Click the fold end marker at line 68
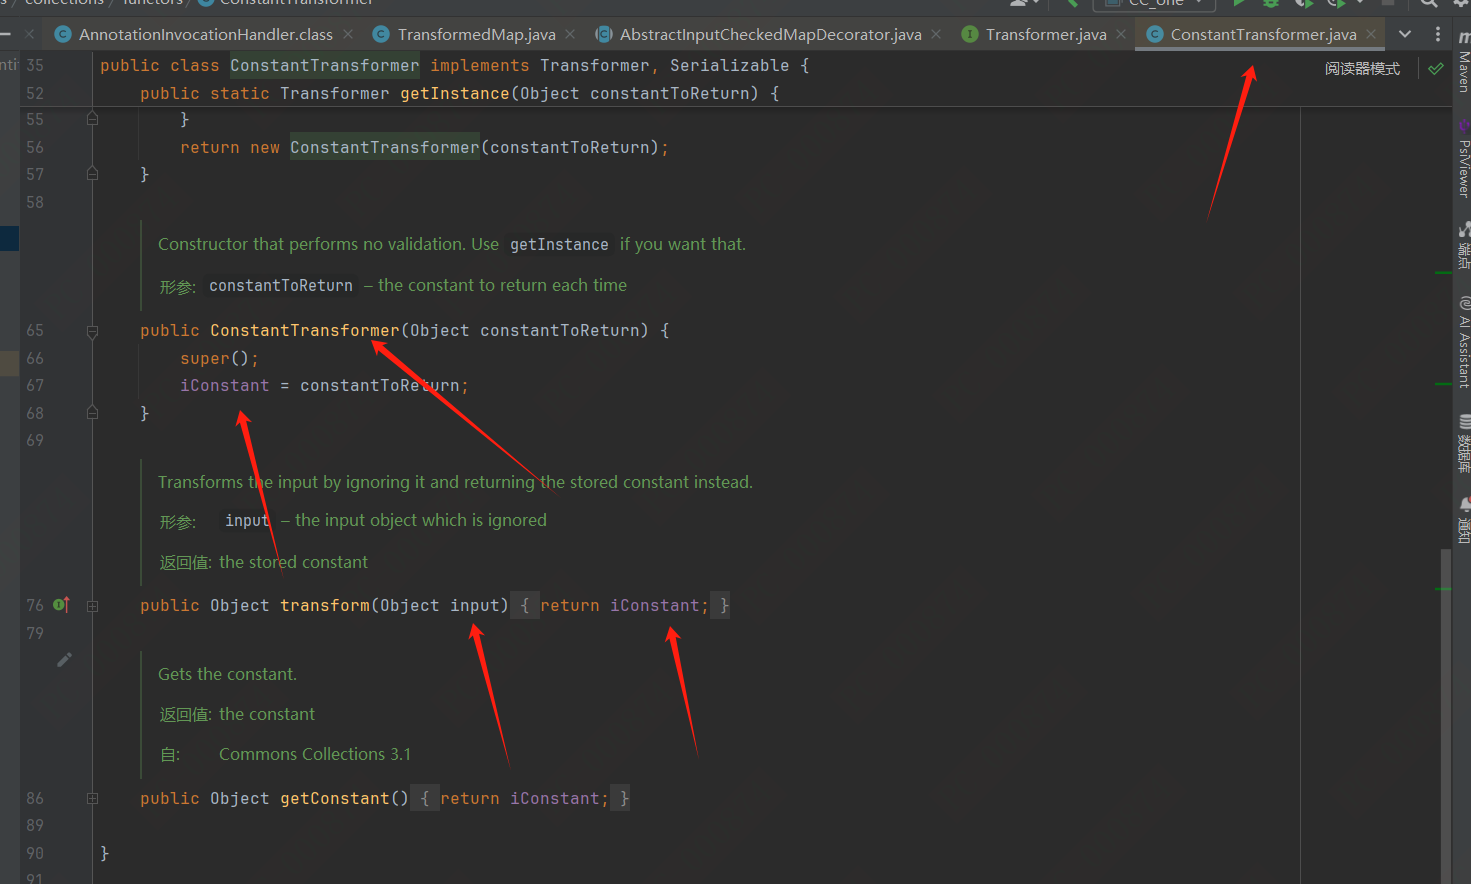 (92, 412)
